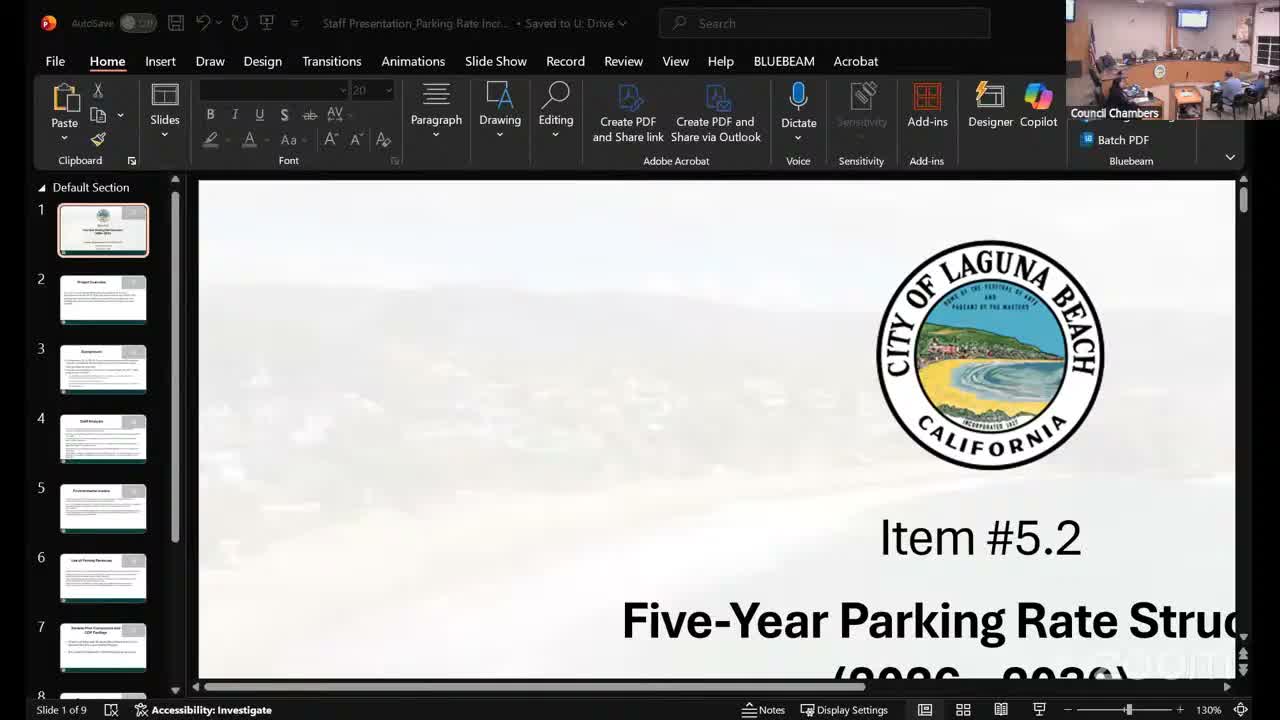
Task: Choose the text highlight color pen
Action: 211,140
